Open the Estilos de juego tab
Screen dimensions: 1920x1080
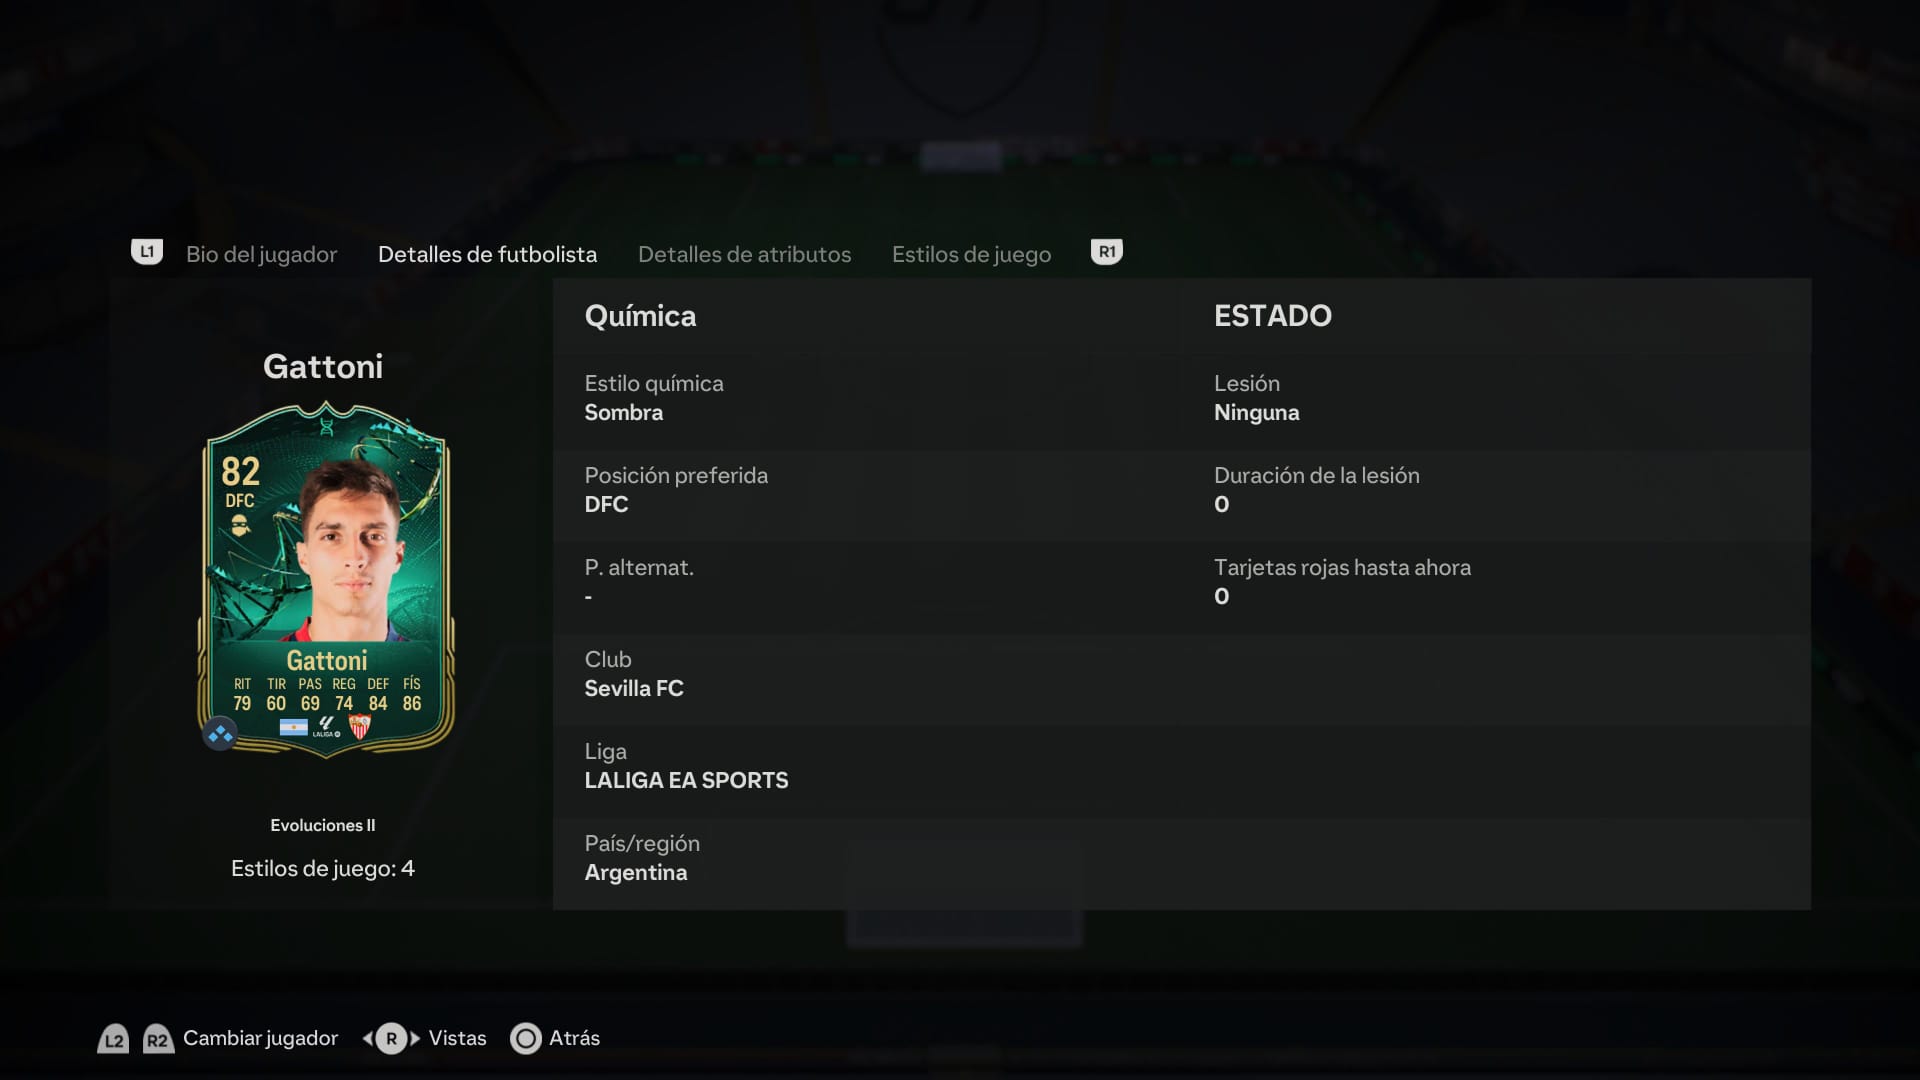click(x=972, y=255)
